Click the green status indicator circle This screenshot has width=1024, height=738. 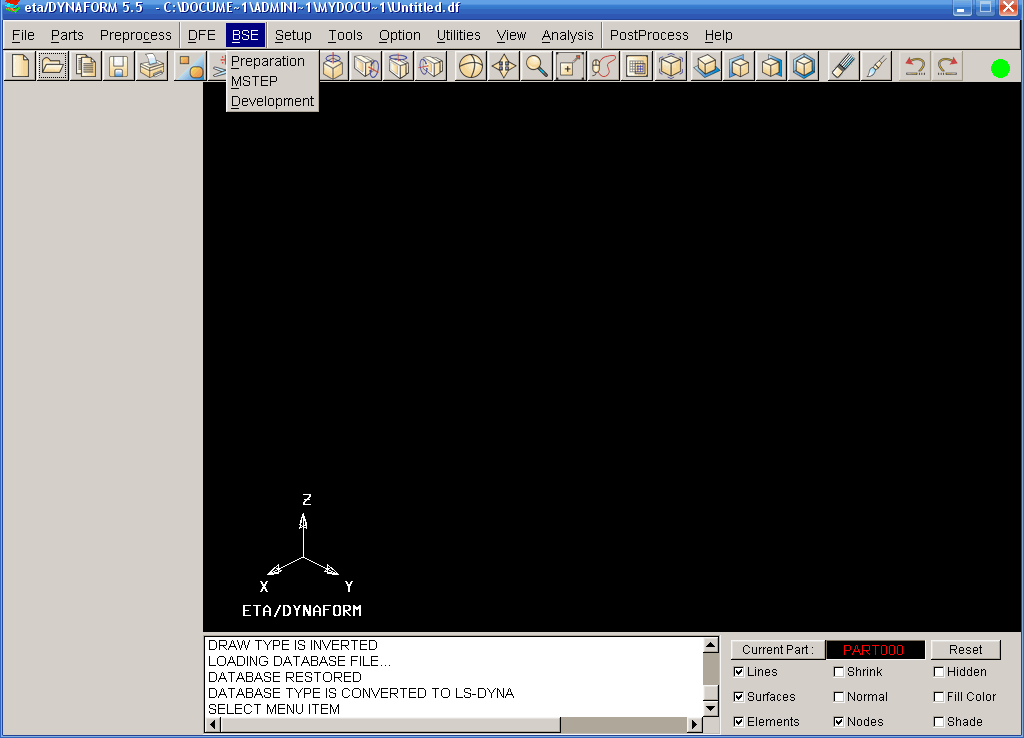coord(1000,68)
